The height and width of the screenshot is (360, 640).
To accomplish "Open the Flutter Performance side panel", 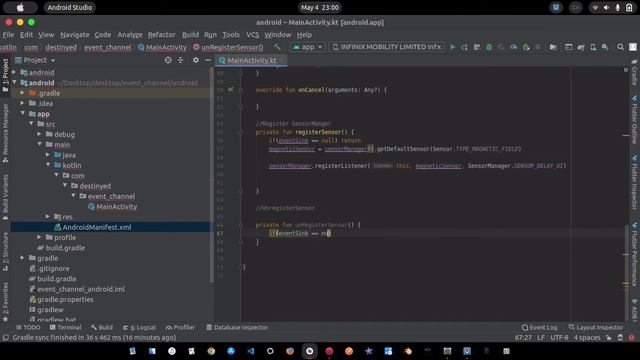I will click(x=634, y=255).
